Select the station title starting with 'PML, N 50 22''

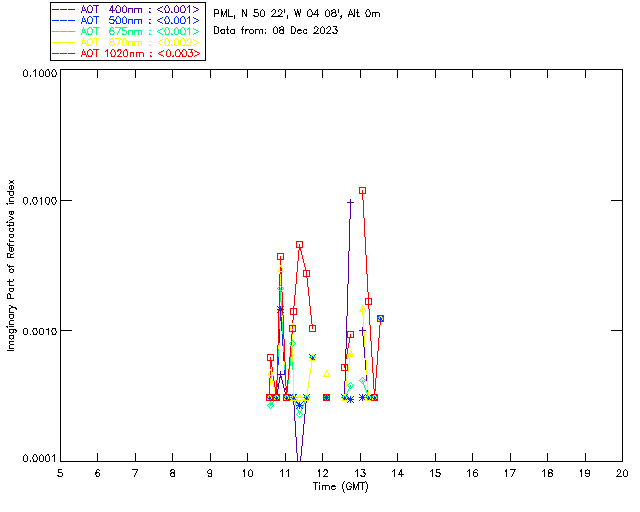click(x=297, y=14)
